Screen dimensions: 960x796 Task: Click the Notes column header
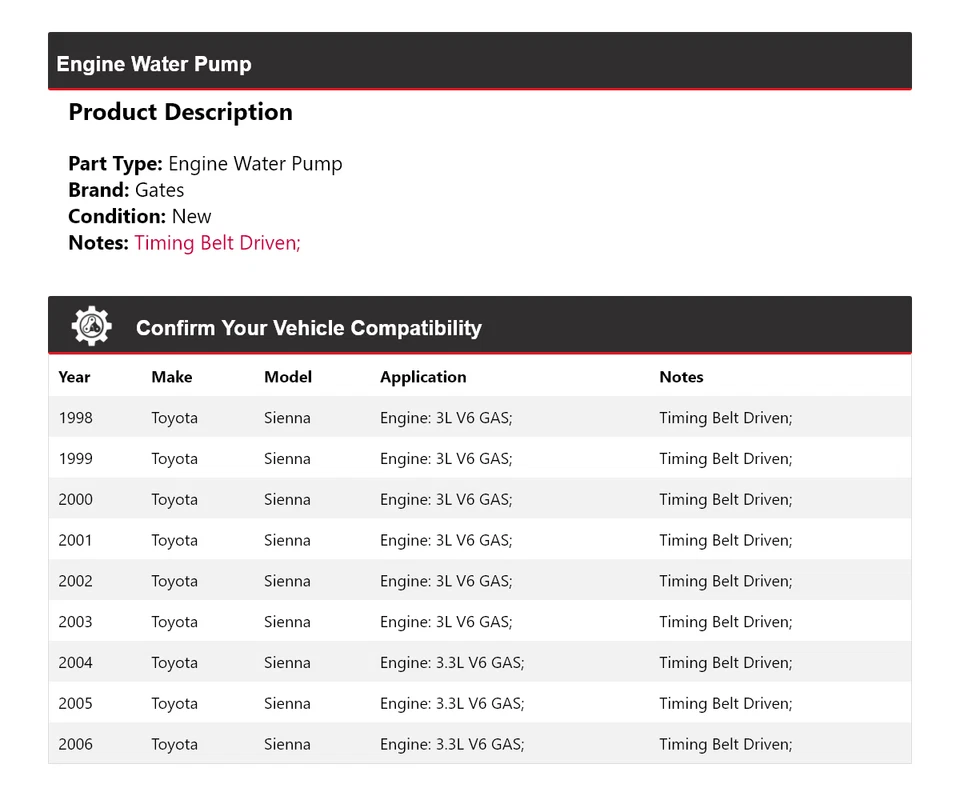[x=681, y=377]
